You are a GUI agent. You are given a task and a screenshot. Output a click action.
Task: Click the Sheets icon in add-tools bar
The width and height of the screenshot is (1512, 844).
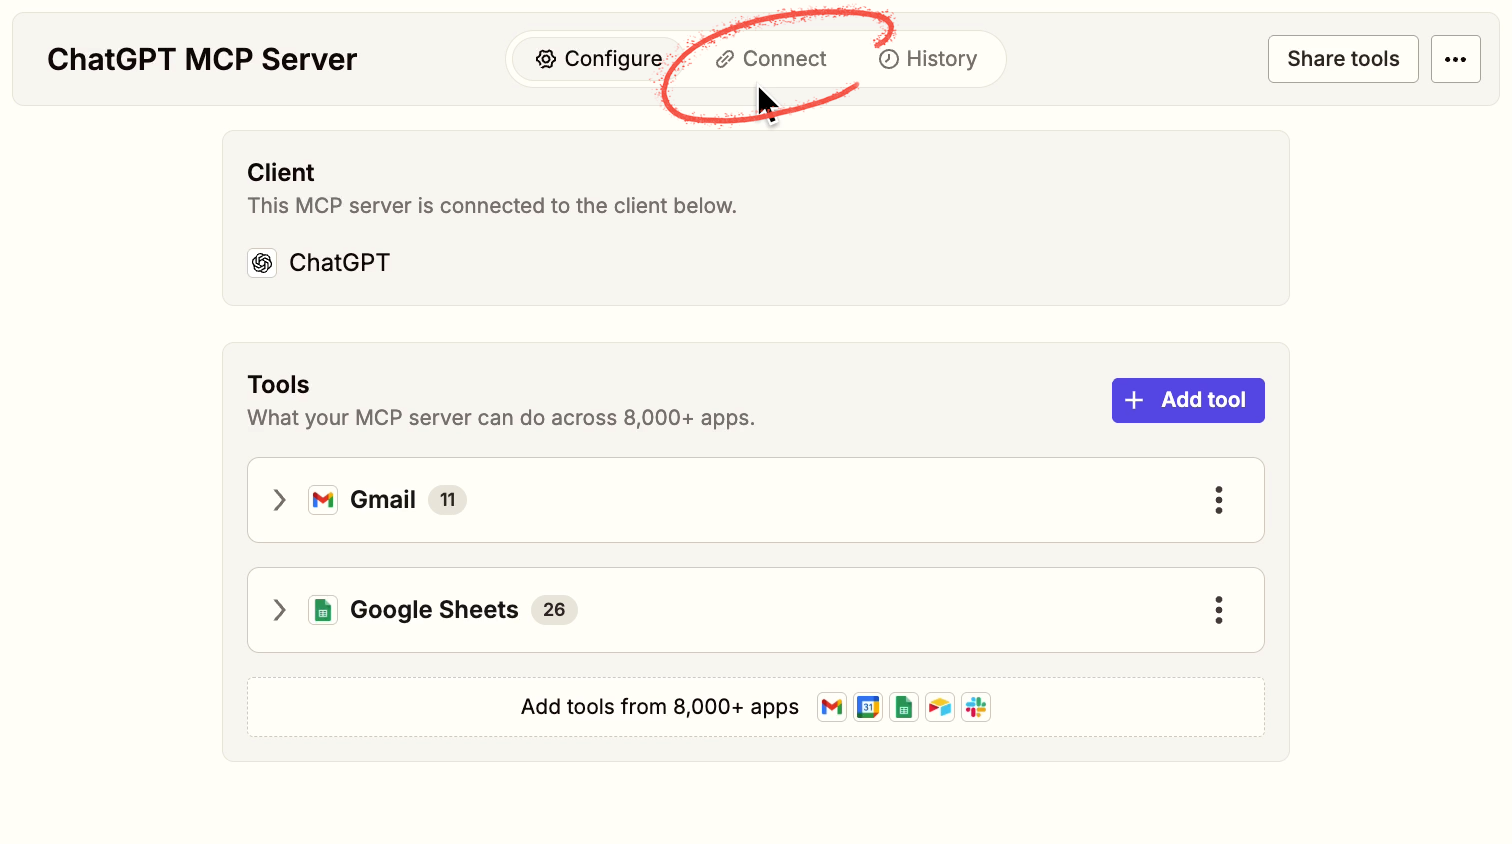pos(904,707)
